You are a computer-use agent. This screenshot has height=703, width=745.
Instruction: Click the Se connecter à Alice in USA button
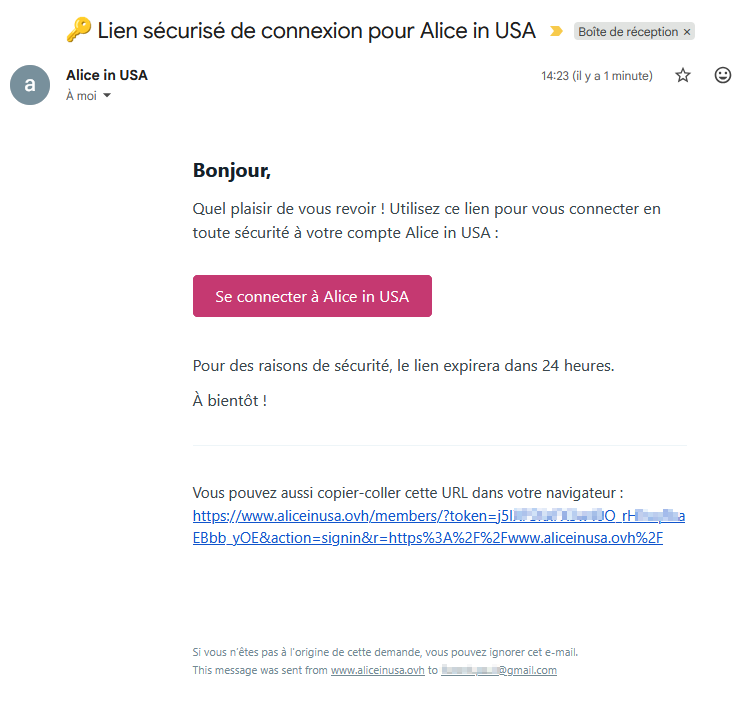pyautogui.click(x=312, y=296)
